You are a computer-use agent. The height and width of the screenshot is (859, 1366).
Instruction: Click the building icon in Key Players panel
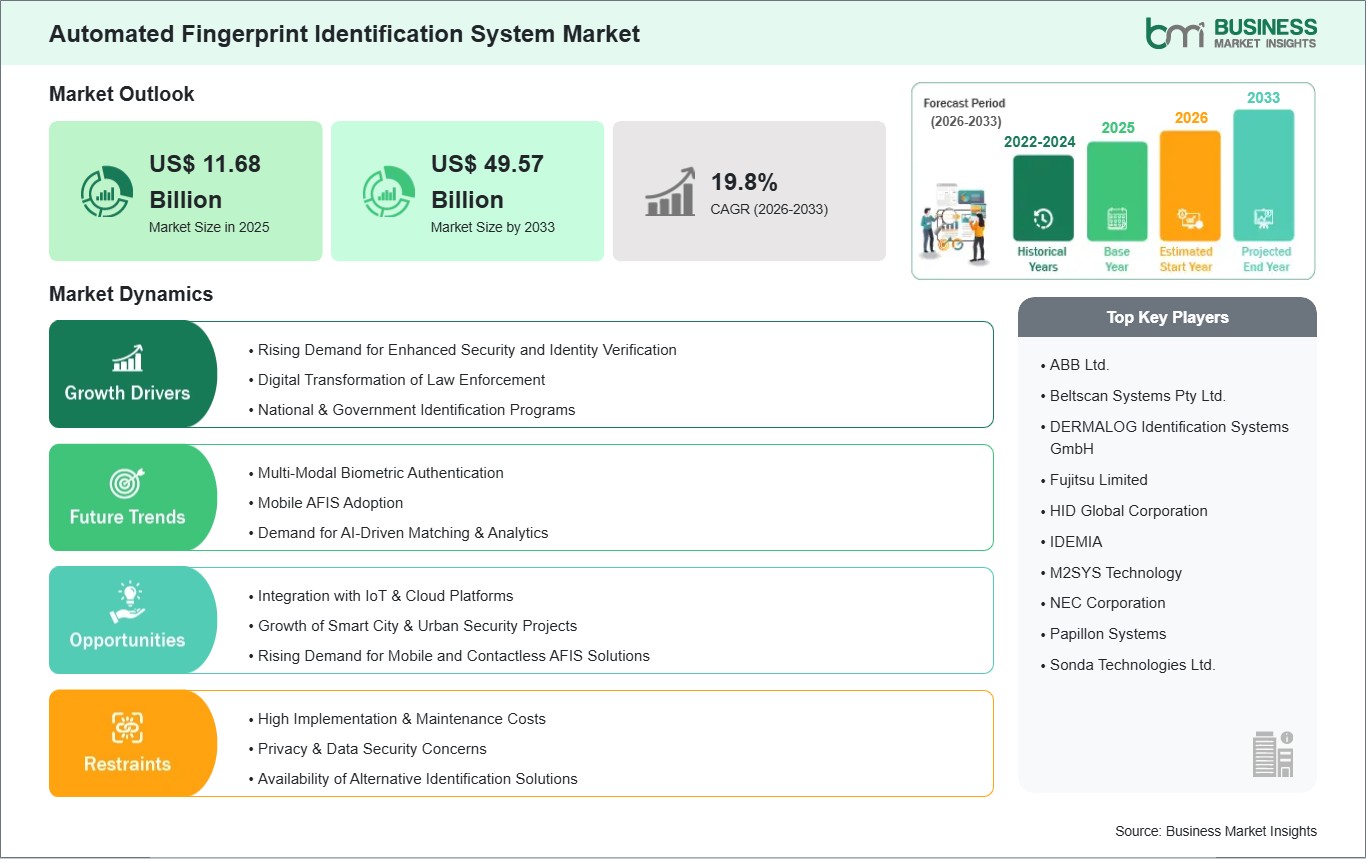click(x=1273, y=753)
